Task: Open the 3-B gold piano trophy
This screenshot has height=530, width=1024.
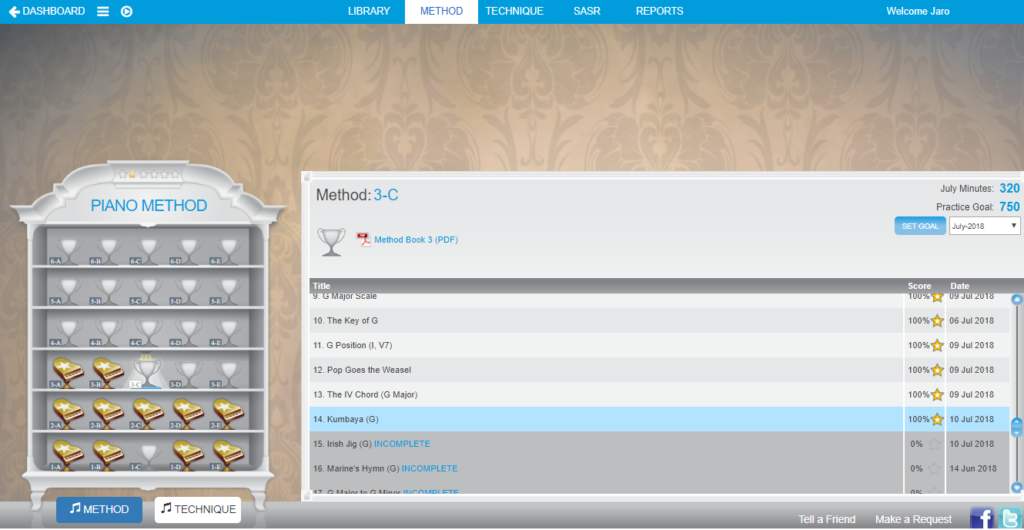Action: [108, 373]
